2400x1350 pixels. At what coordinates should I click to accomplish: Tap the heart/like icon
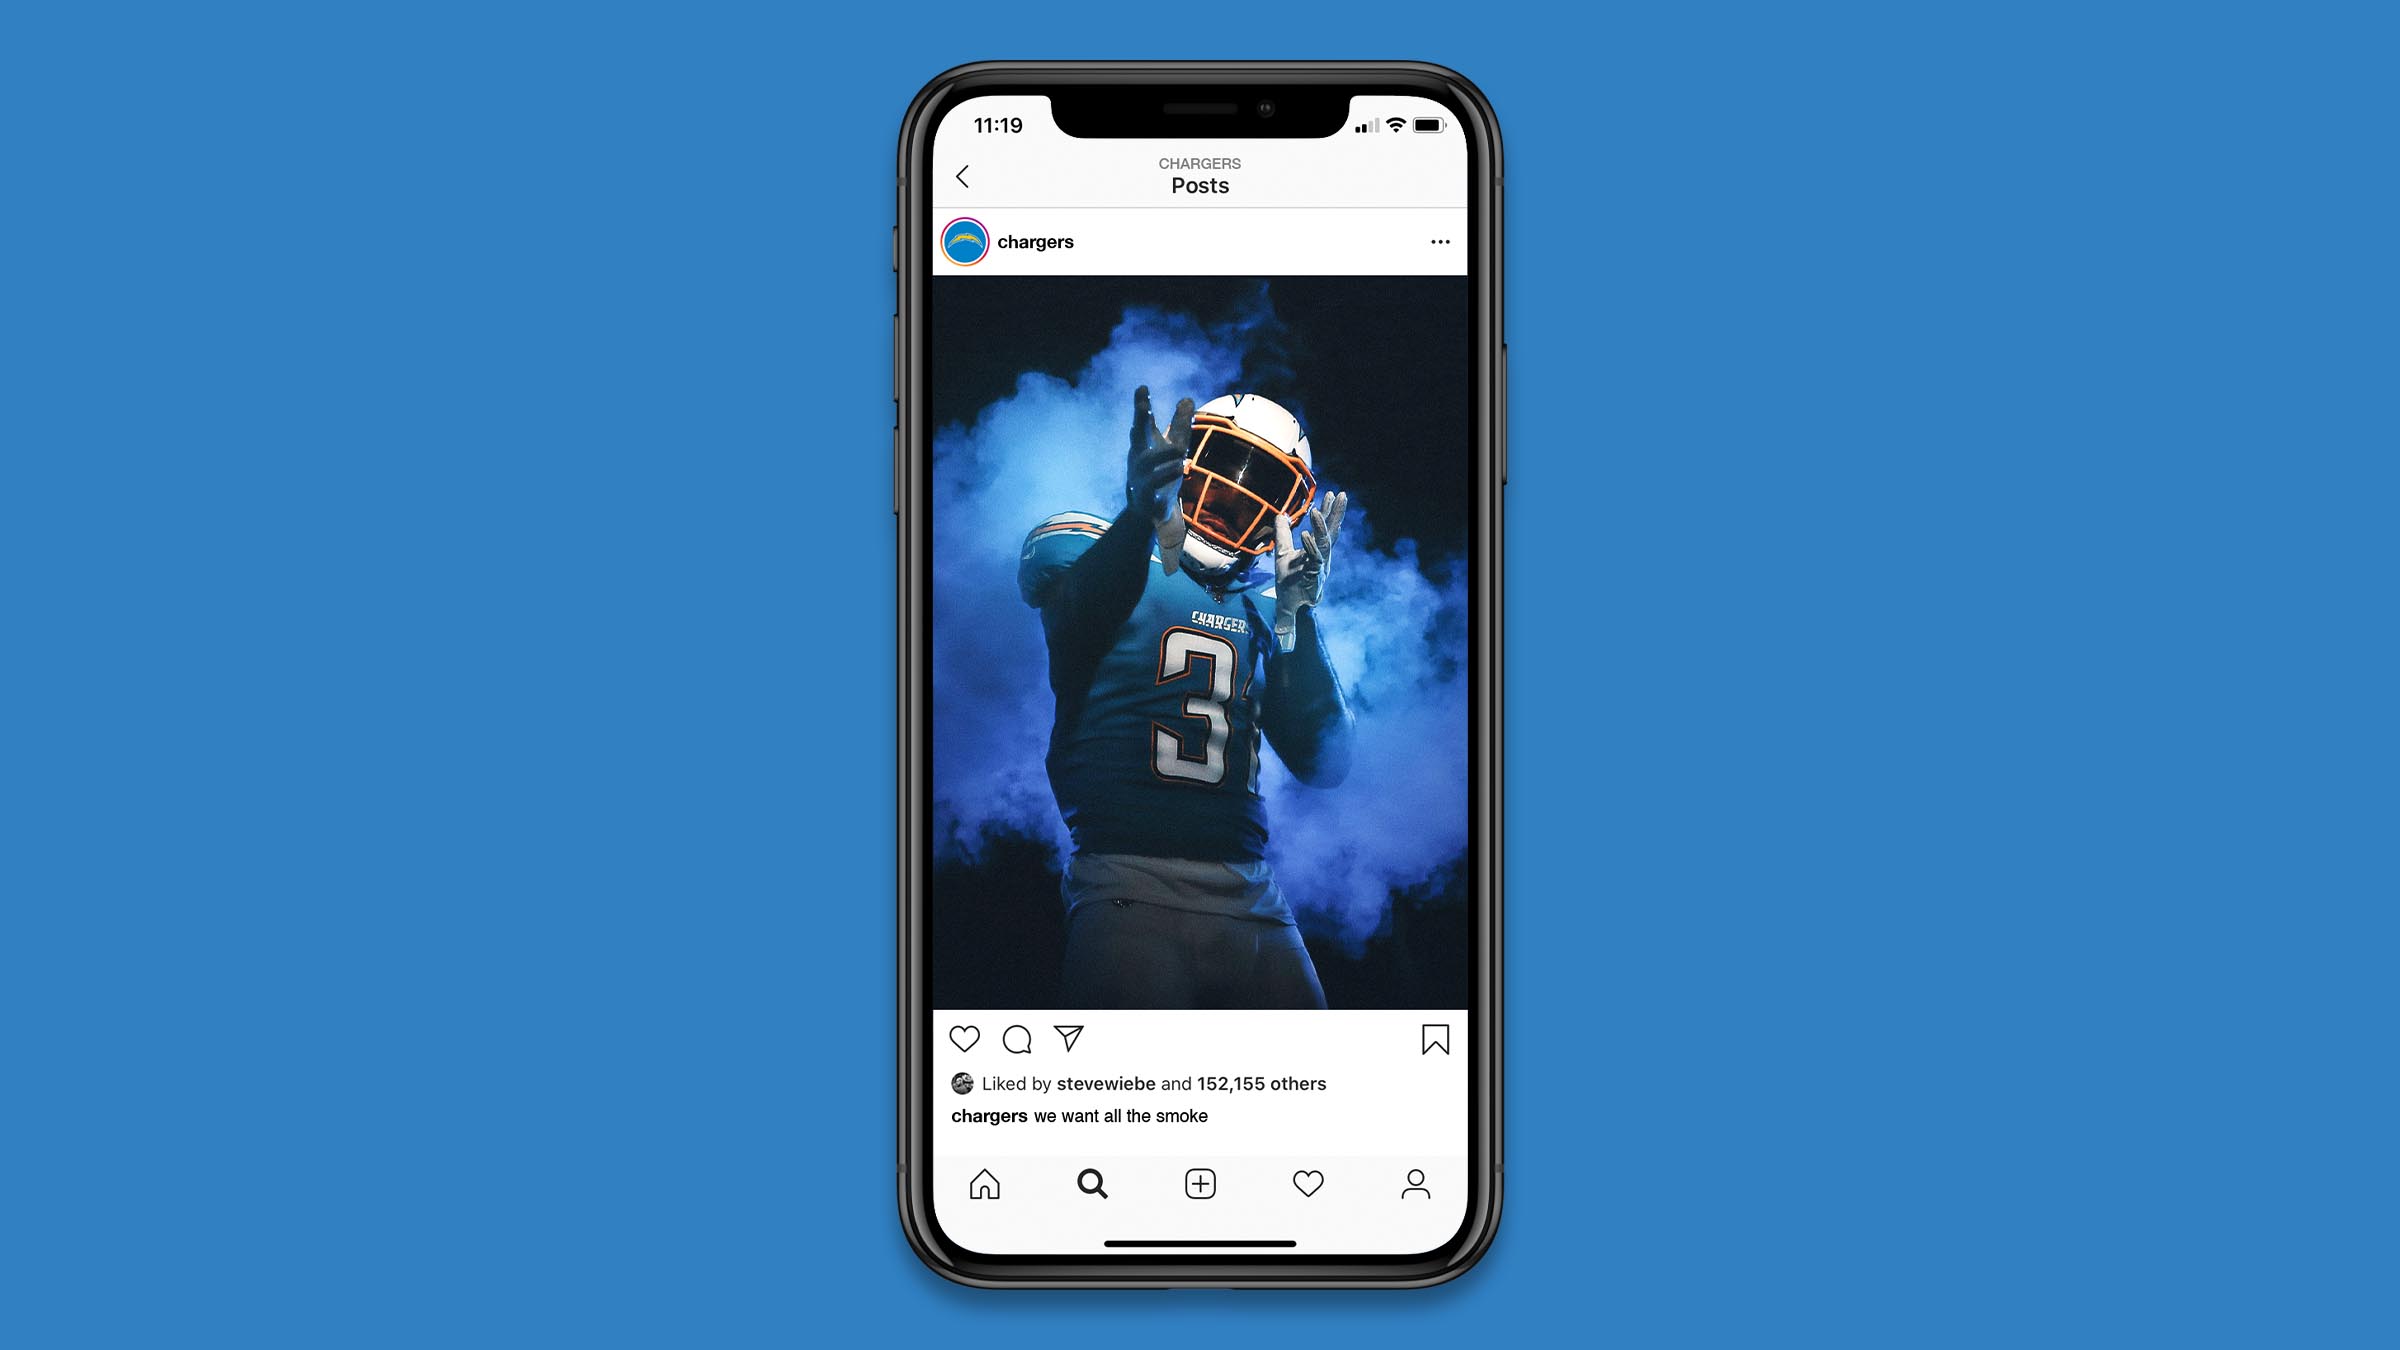[x=964, y=1038]
